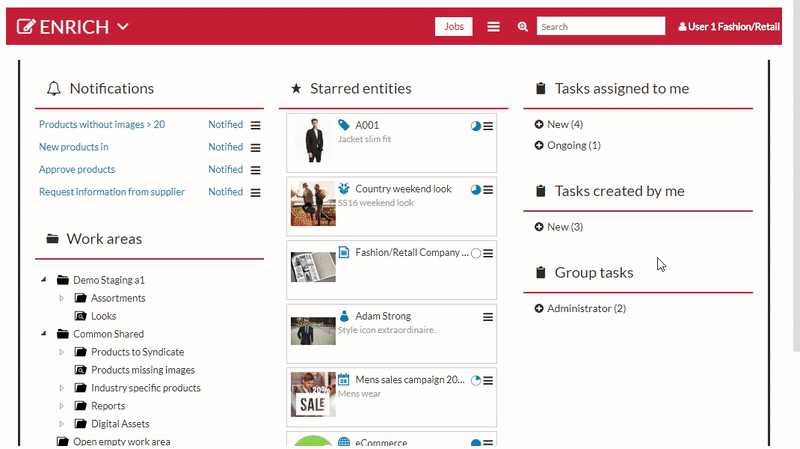Image resolution: width=800 pixels, height=449 pixels.
Task: Expand the Digital Assets folder arrow
Action: (x=61, y=424)
